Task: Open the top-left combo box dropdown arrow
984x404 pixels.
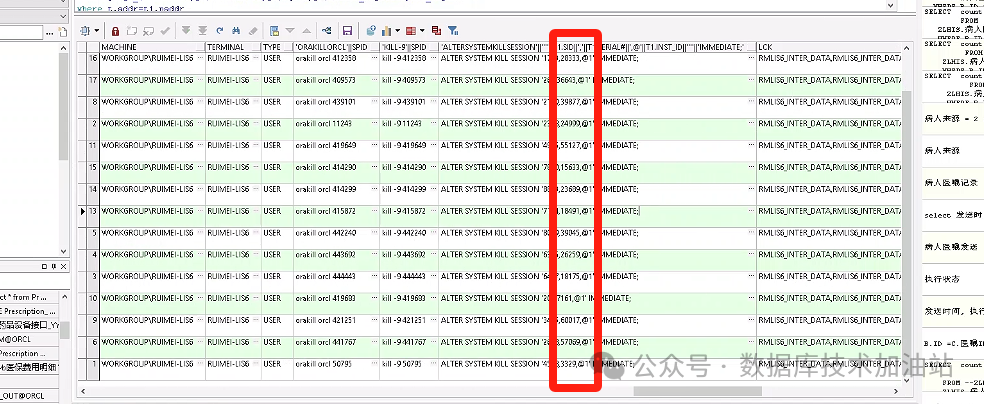Action: click(x=63, y=15)
